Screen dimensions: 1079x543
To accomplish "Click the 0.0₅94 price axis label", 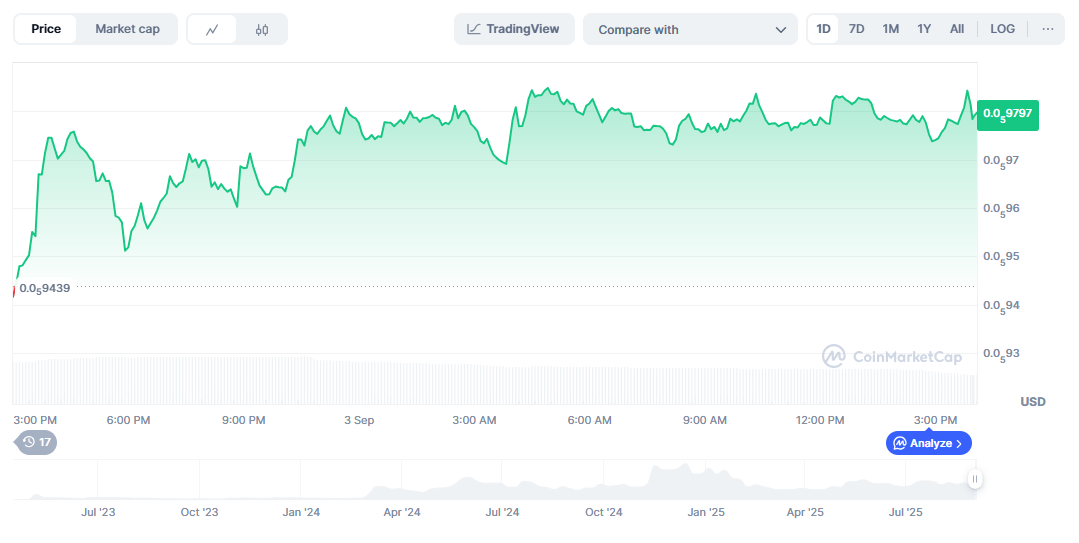I will click(1001, 306).
